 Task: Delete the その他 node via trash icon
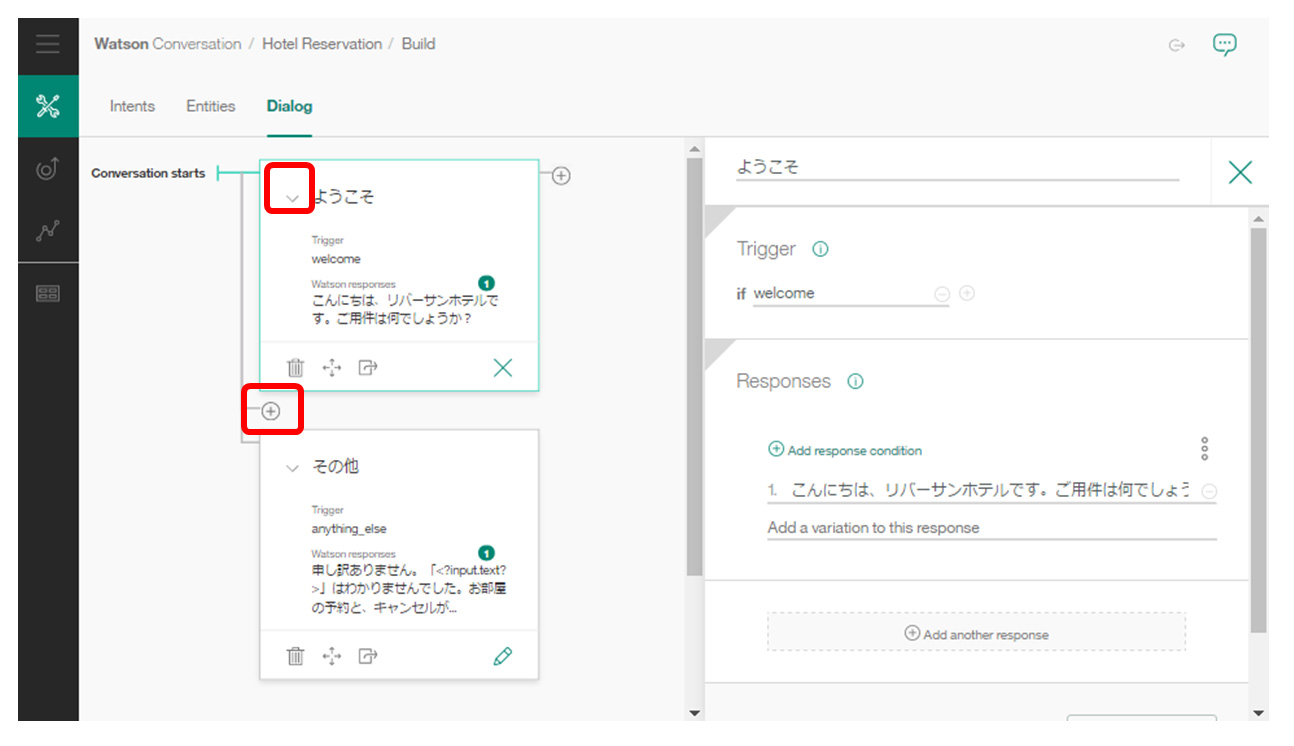point(295,656)
